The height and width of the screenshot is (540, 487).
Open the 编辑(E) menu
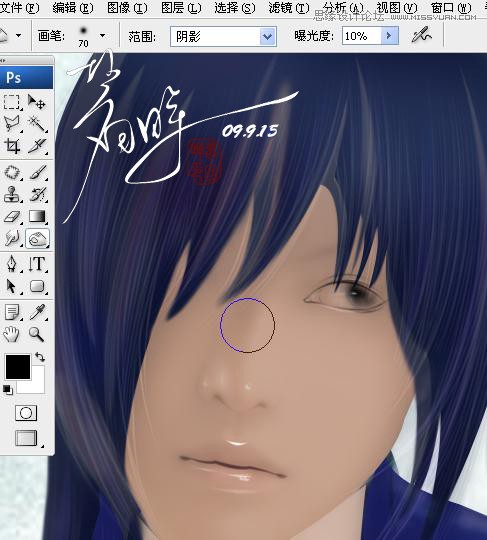pos(73,8)
